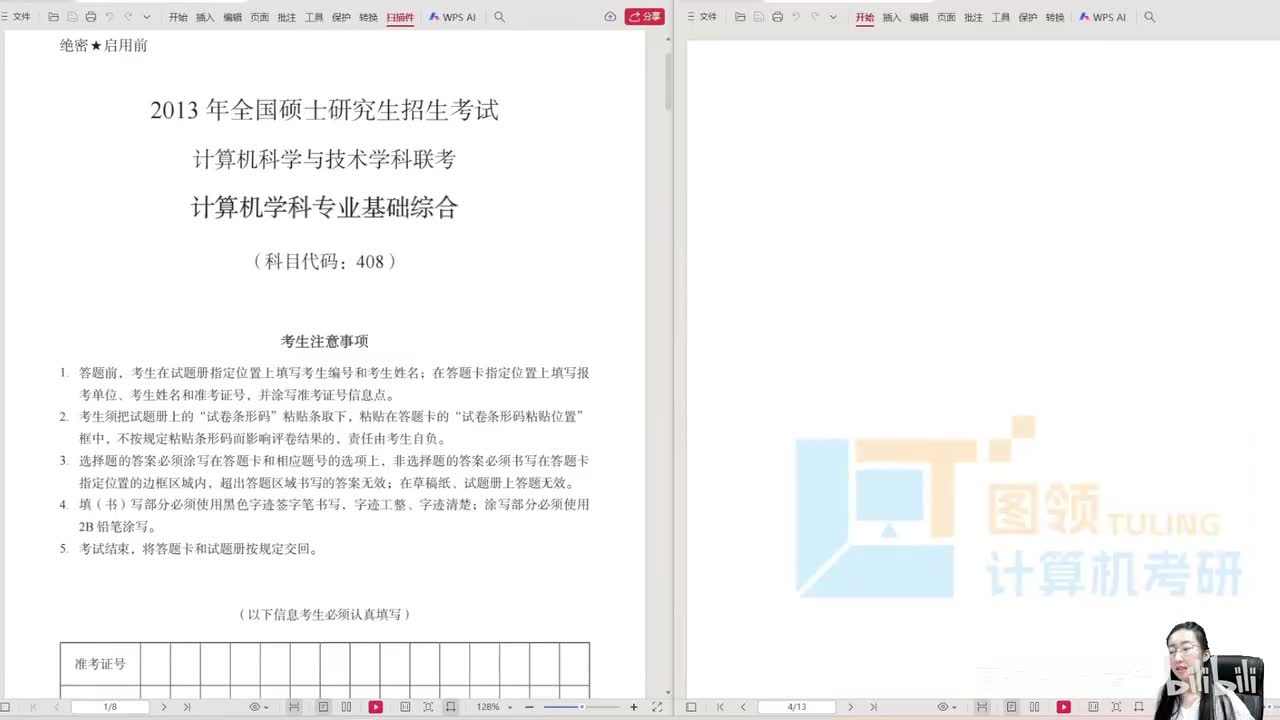Click undo arrow in left window toolbar
Screen dimensions: 1280x720
point(110,17)
